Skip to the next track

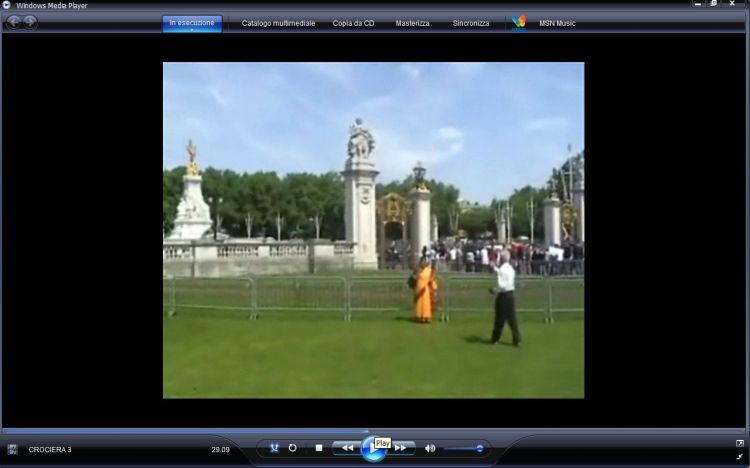tap(400, 448)
